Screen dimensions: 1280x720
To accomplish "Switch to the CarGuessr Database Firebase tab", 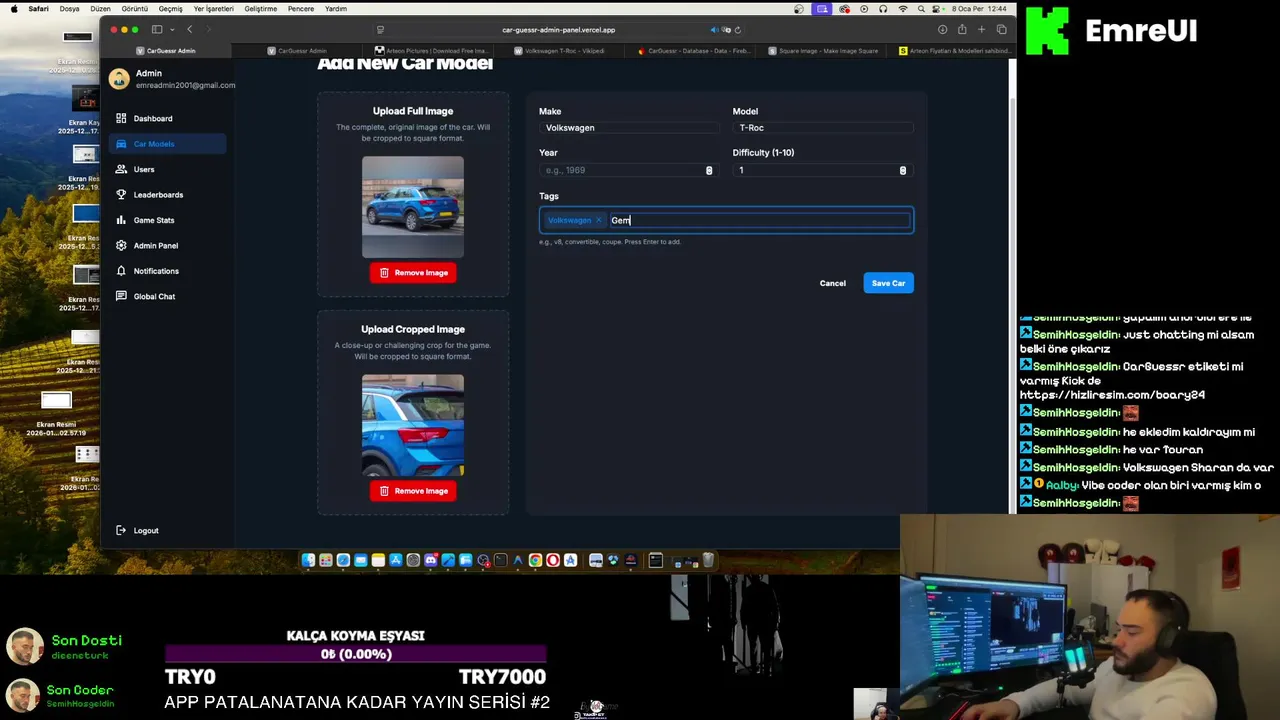I will tap(692, 50).
